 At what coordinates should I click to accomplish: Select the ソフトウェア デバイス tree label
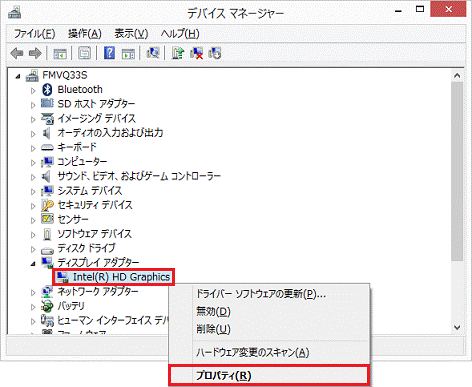click(95, 234)
